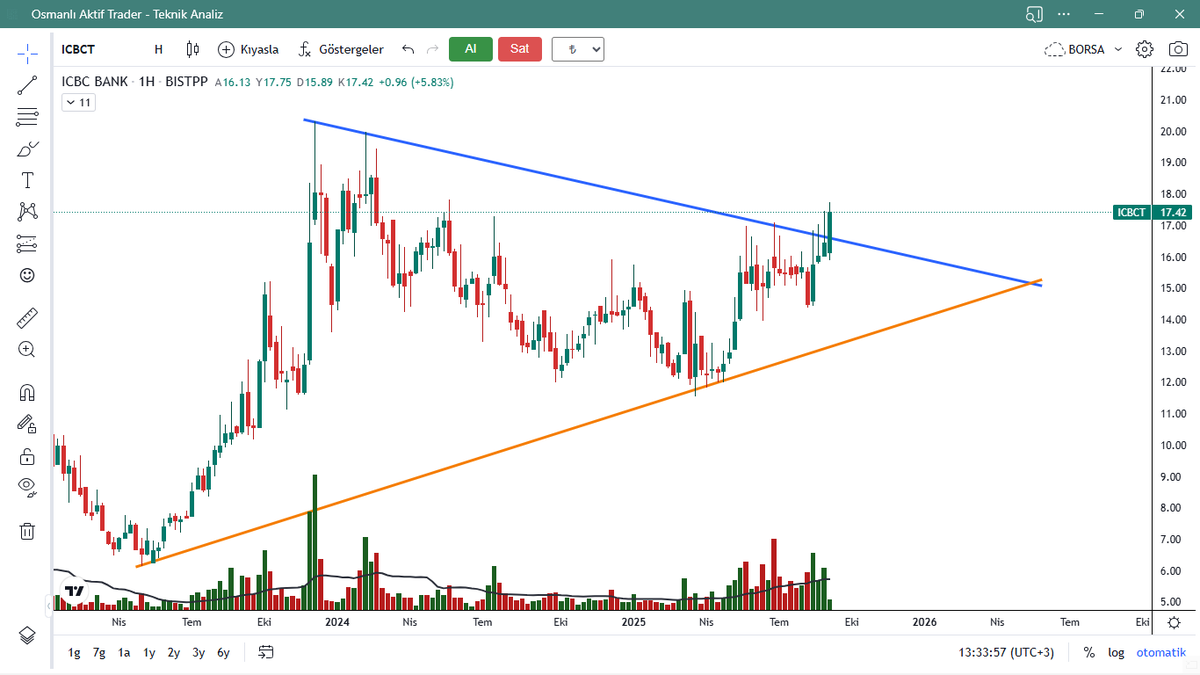Select the ruler measure tool
This screenshot has width=1200, height=675.
[27, 319]
